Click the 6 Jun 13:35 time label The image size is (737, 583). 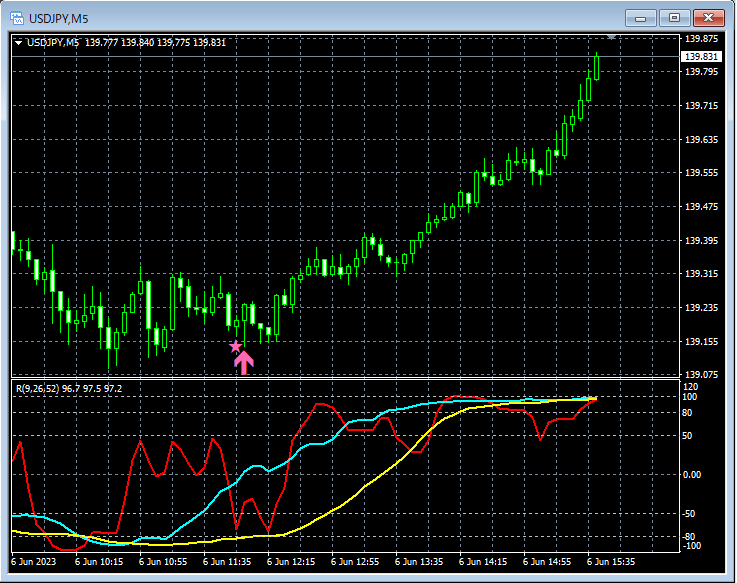point(419,562)
